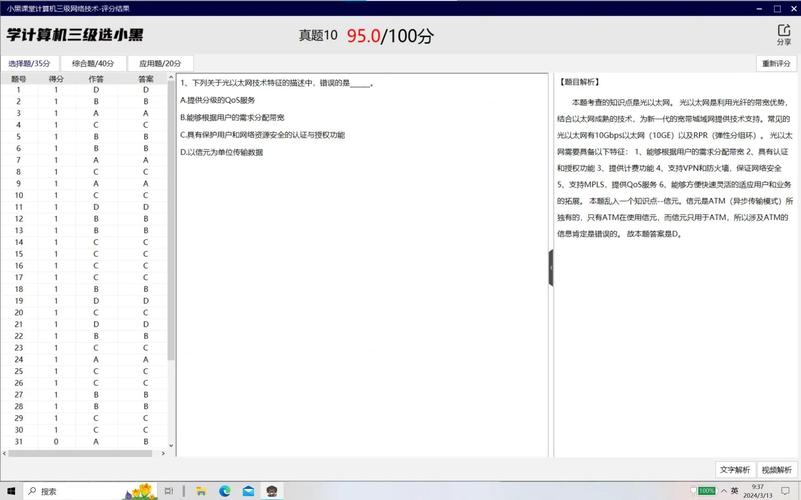
Task: Click the 【题目解析】 heading
Action: tap(579, 82)
